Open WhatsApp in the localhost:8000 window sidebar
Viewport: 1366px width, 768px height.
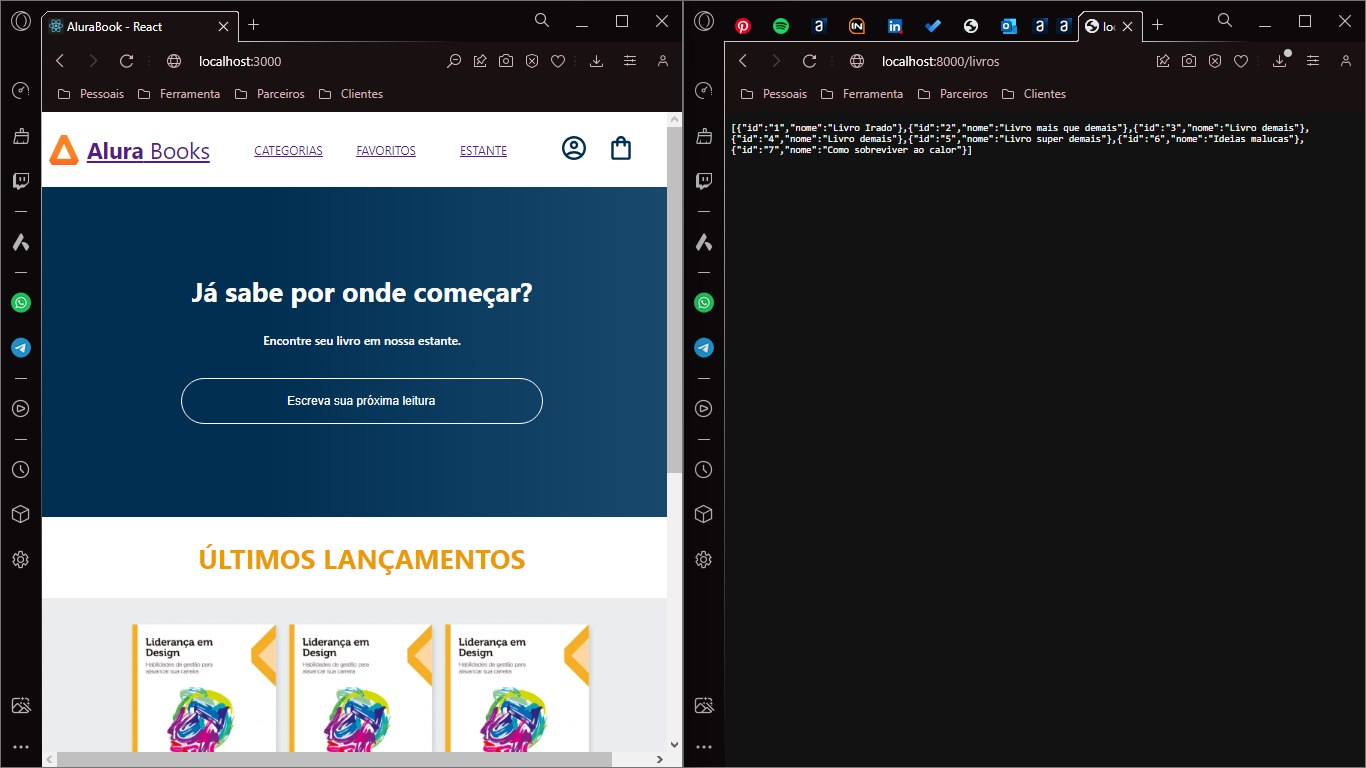point(704,302)
